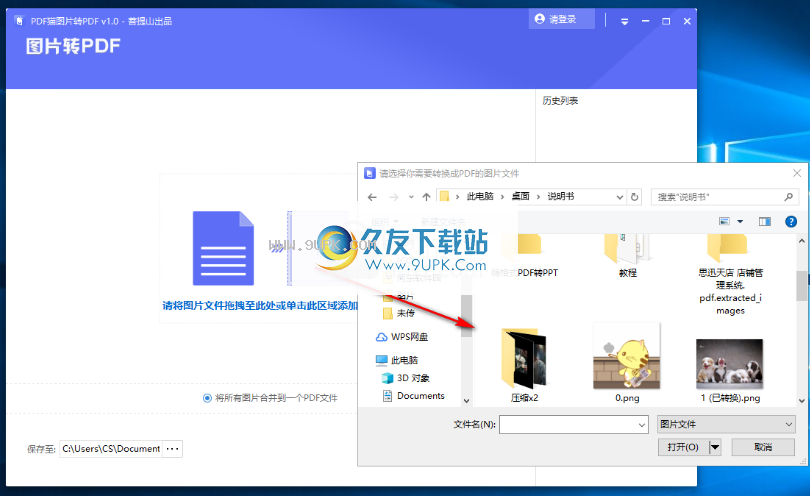The image size is (810, 496).
Task: Expand the 打开 button split arrow
Action: 715,447
